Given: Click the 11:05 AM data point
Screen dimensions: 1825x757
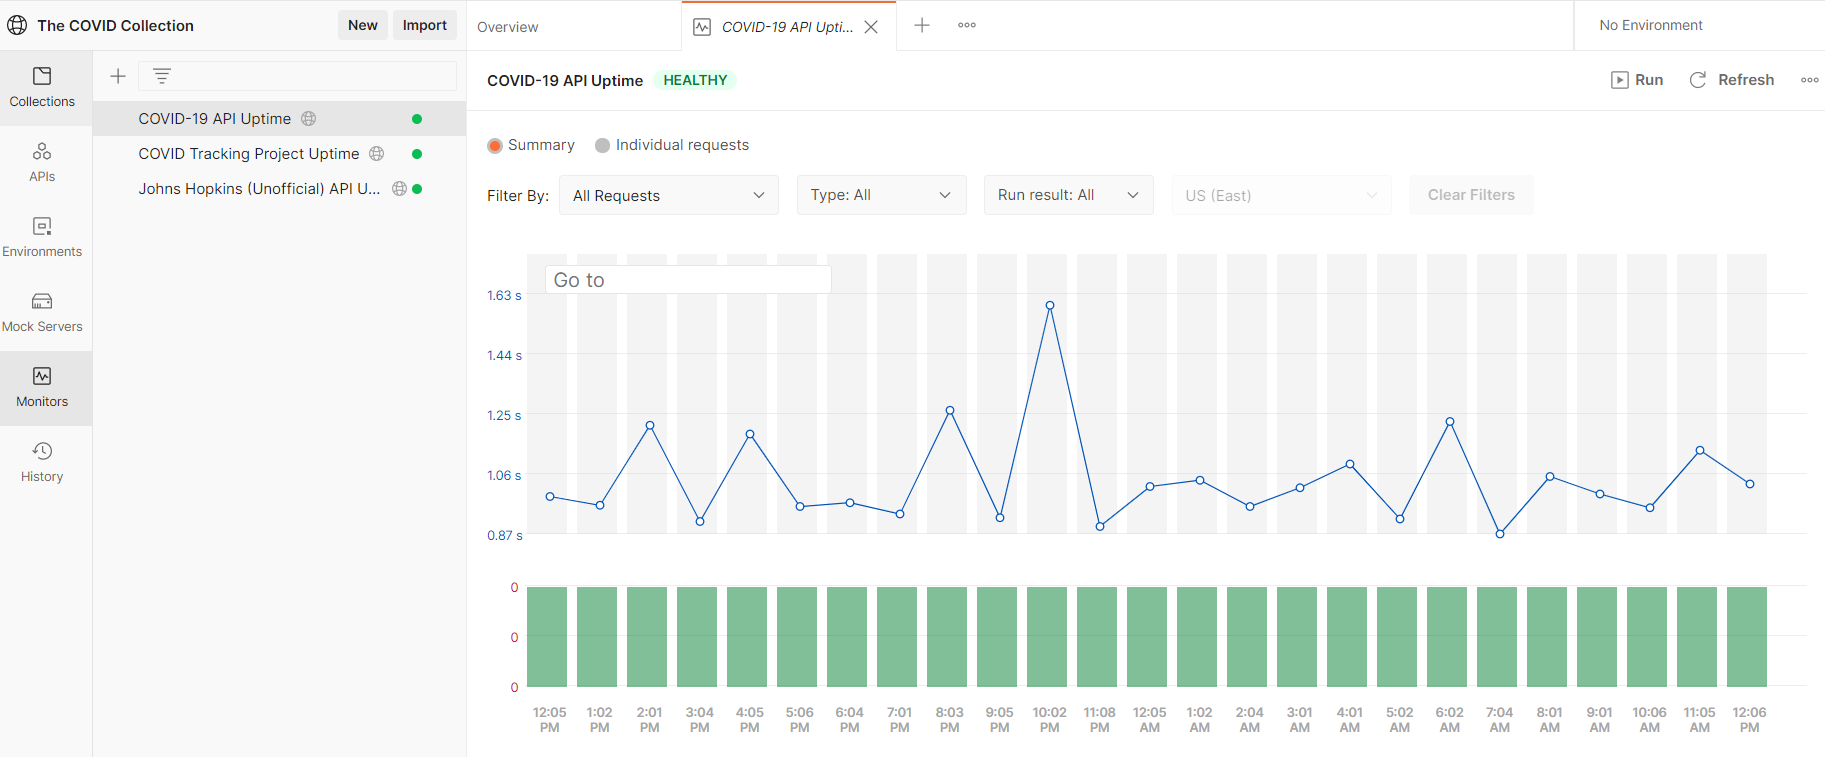Looking at the screenshot, I should 1700,451.
